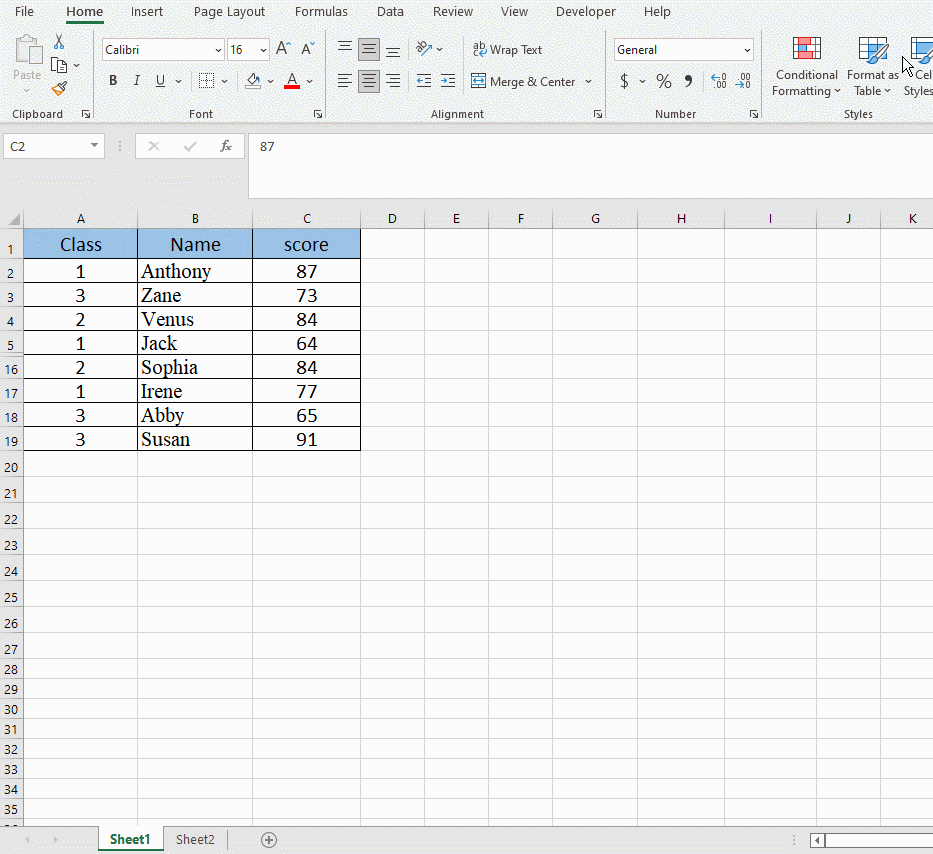Click the Cut scissors icon
Viewport: 933px width, 854px height.
click(58, 41)
